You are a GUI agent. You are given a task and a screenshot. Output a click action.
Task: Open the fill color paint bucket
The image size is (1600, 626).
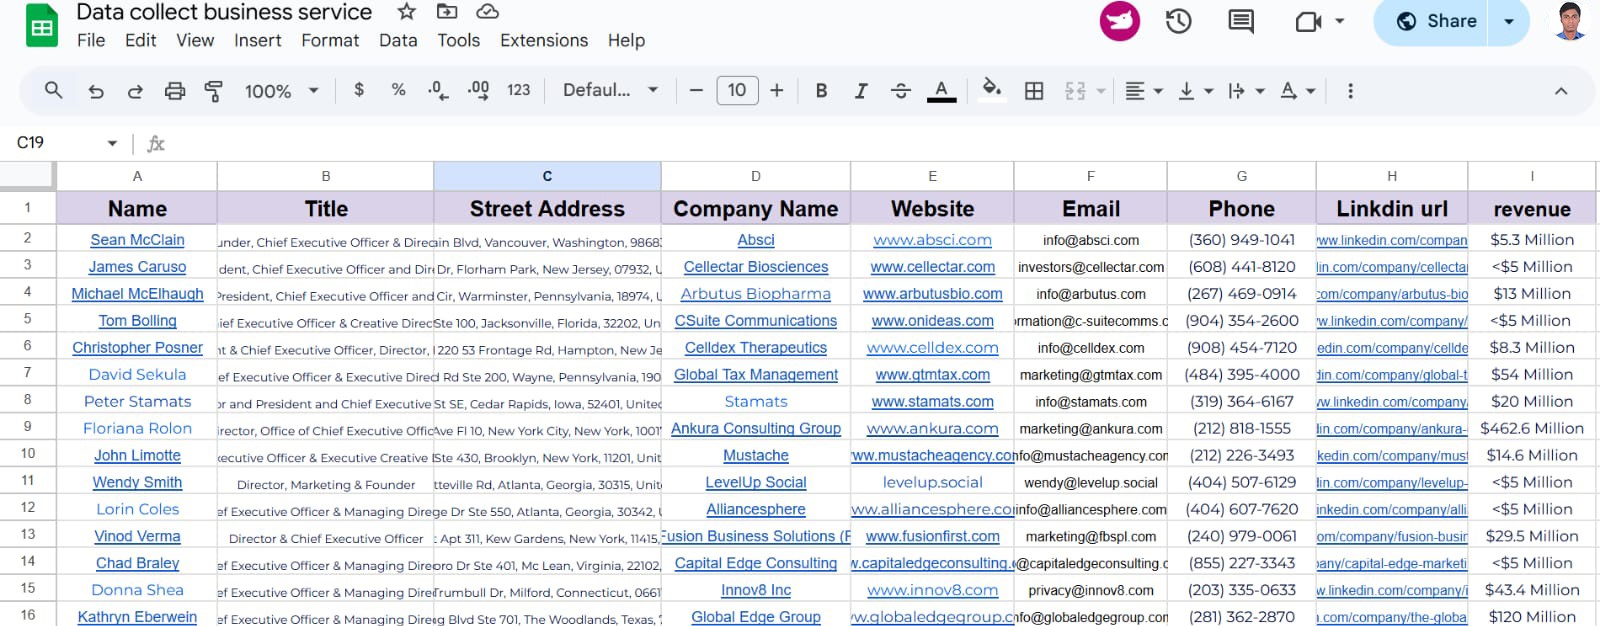pos(991,90)
